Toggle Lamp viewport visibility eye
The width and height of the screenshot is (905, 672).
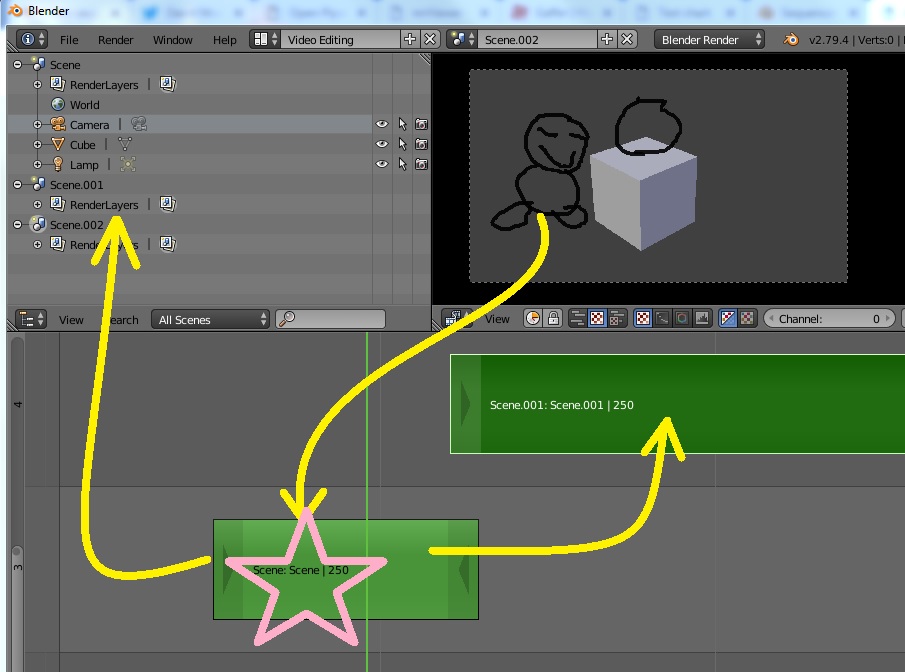(x=382, y=165)
